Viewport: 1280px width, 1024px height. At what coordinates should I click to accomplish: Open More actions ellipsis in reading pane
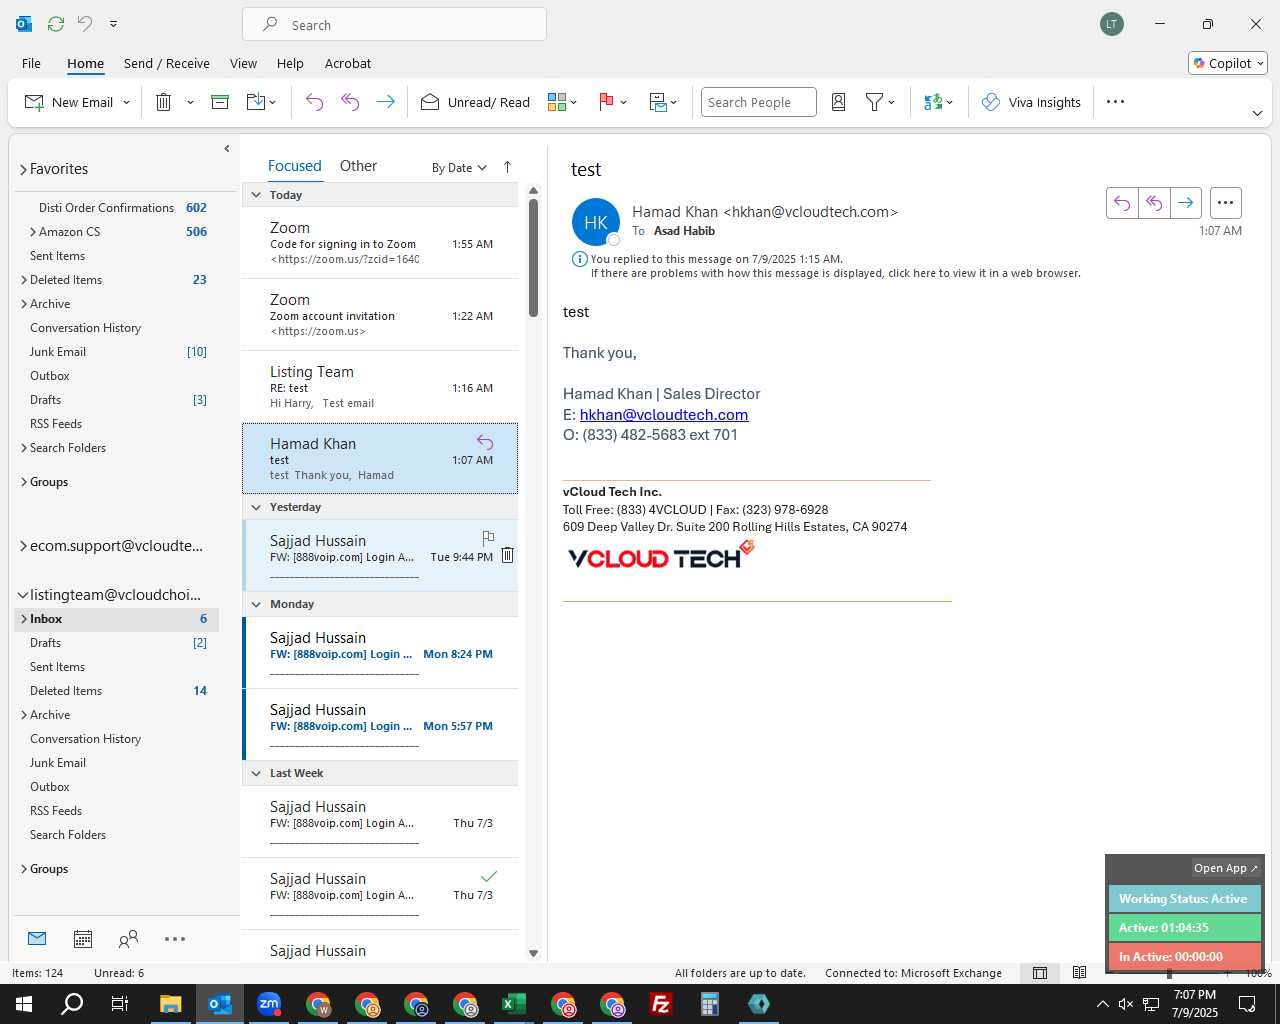[x=1226, y=203]
